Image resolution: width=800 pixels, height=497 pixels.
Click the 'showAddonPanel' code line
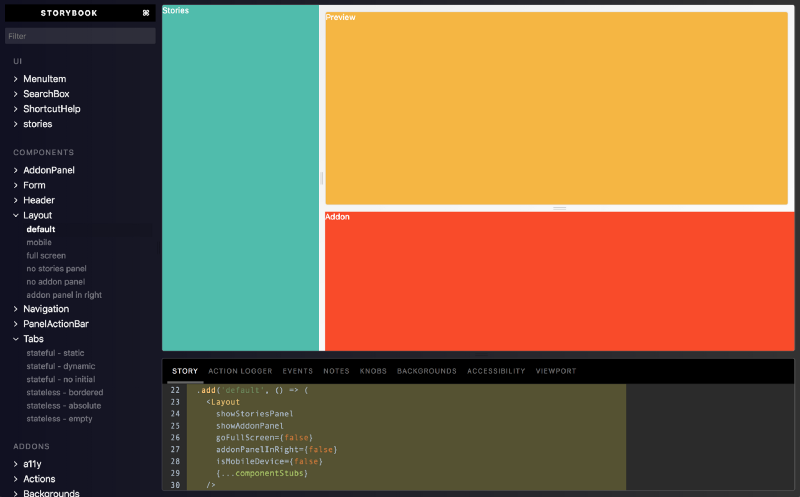[249, 426]
